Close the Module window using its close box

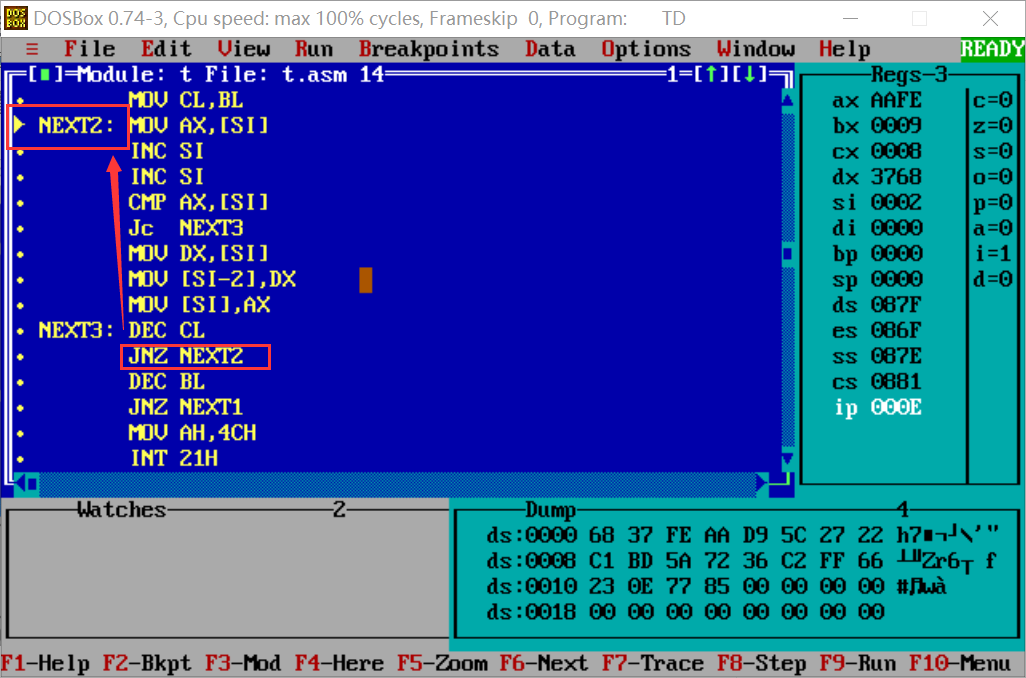pos(44,75)
